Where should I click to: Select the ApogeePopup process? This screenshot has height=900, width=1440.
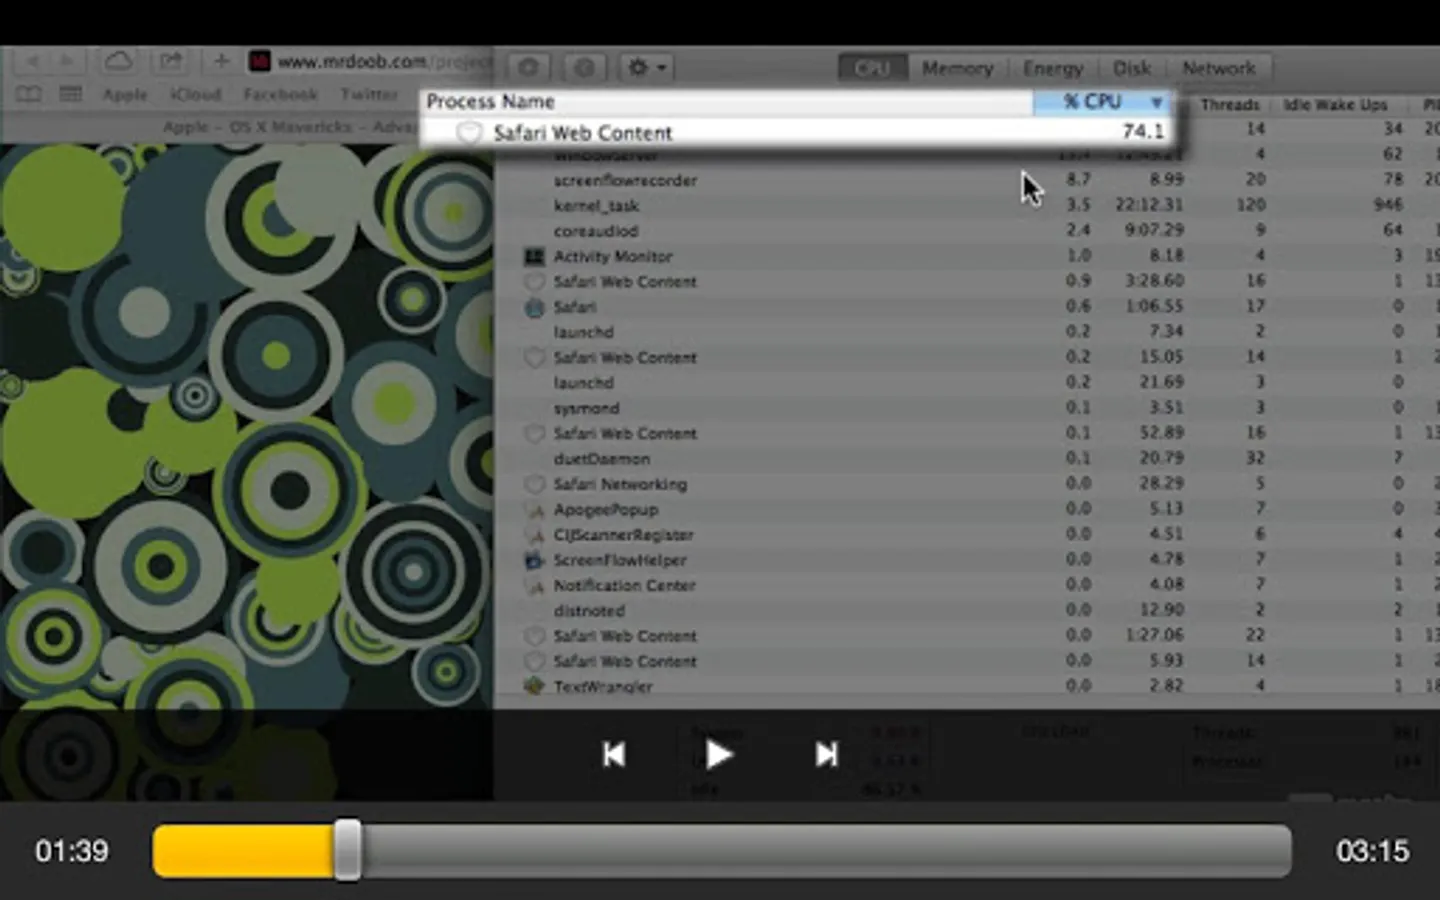click(605, 509)
